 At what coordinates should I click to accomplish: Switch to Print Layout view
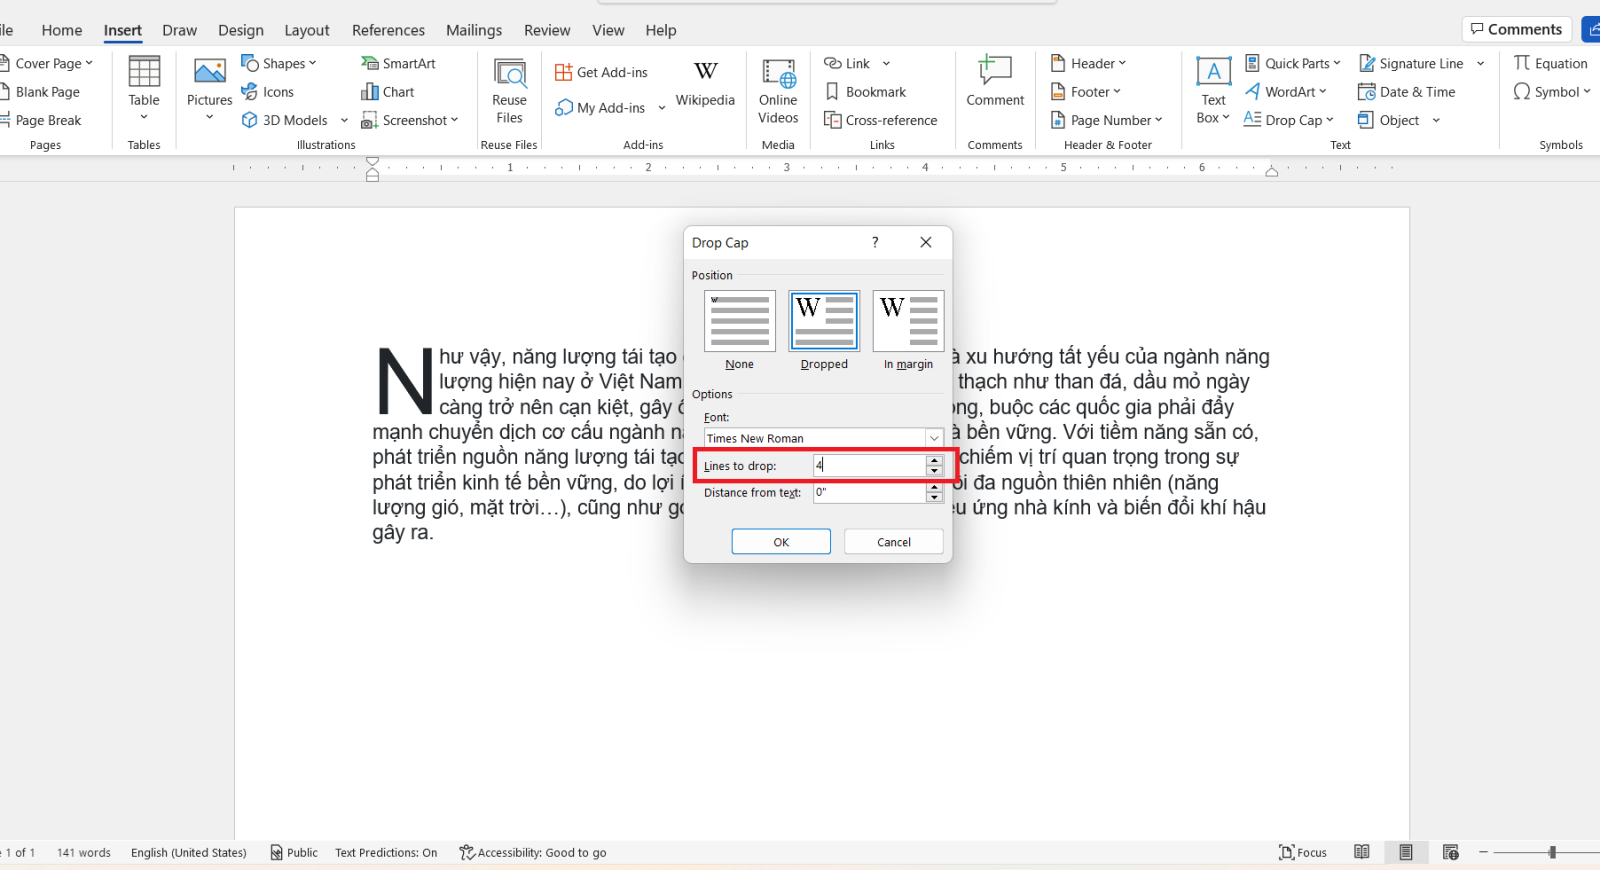1406,852
